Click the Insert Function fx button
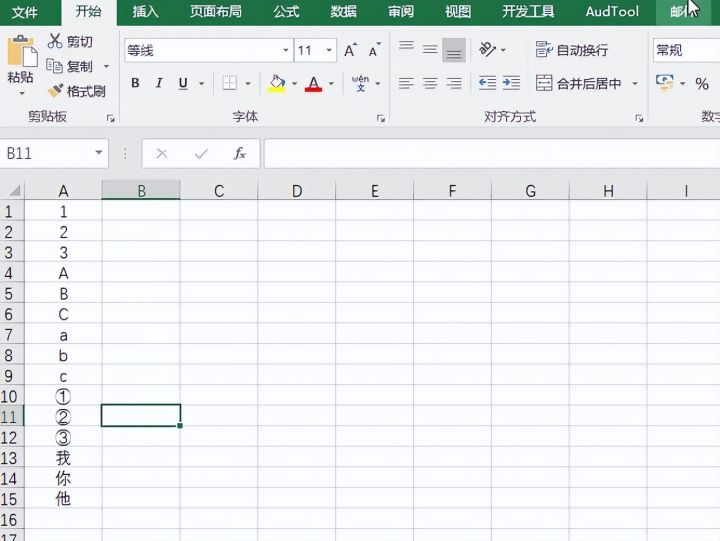 coord(240,153)
